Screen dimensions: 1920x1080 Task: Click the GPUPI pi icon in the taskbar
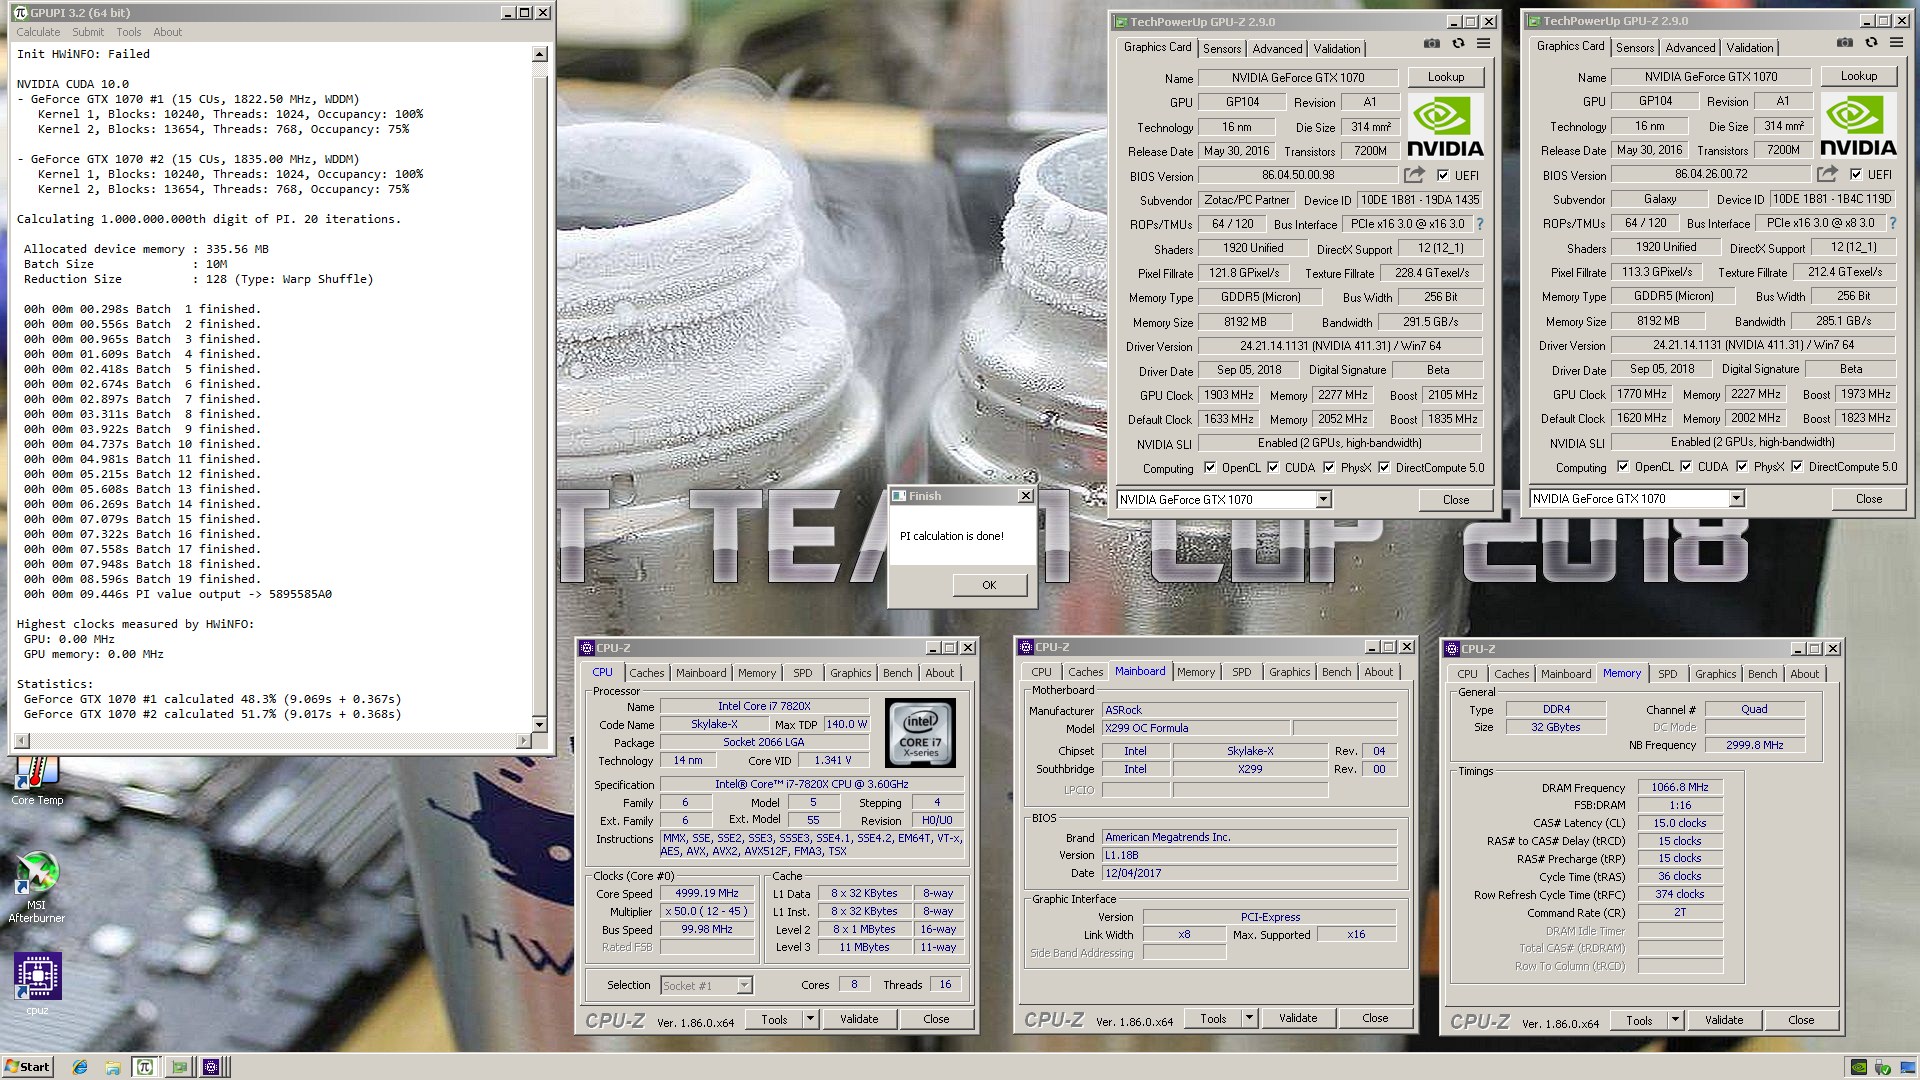coord(145,1067)
